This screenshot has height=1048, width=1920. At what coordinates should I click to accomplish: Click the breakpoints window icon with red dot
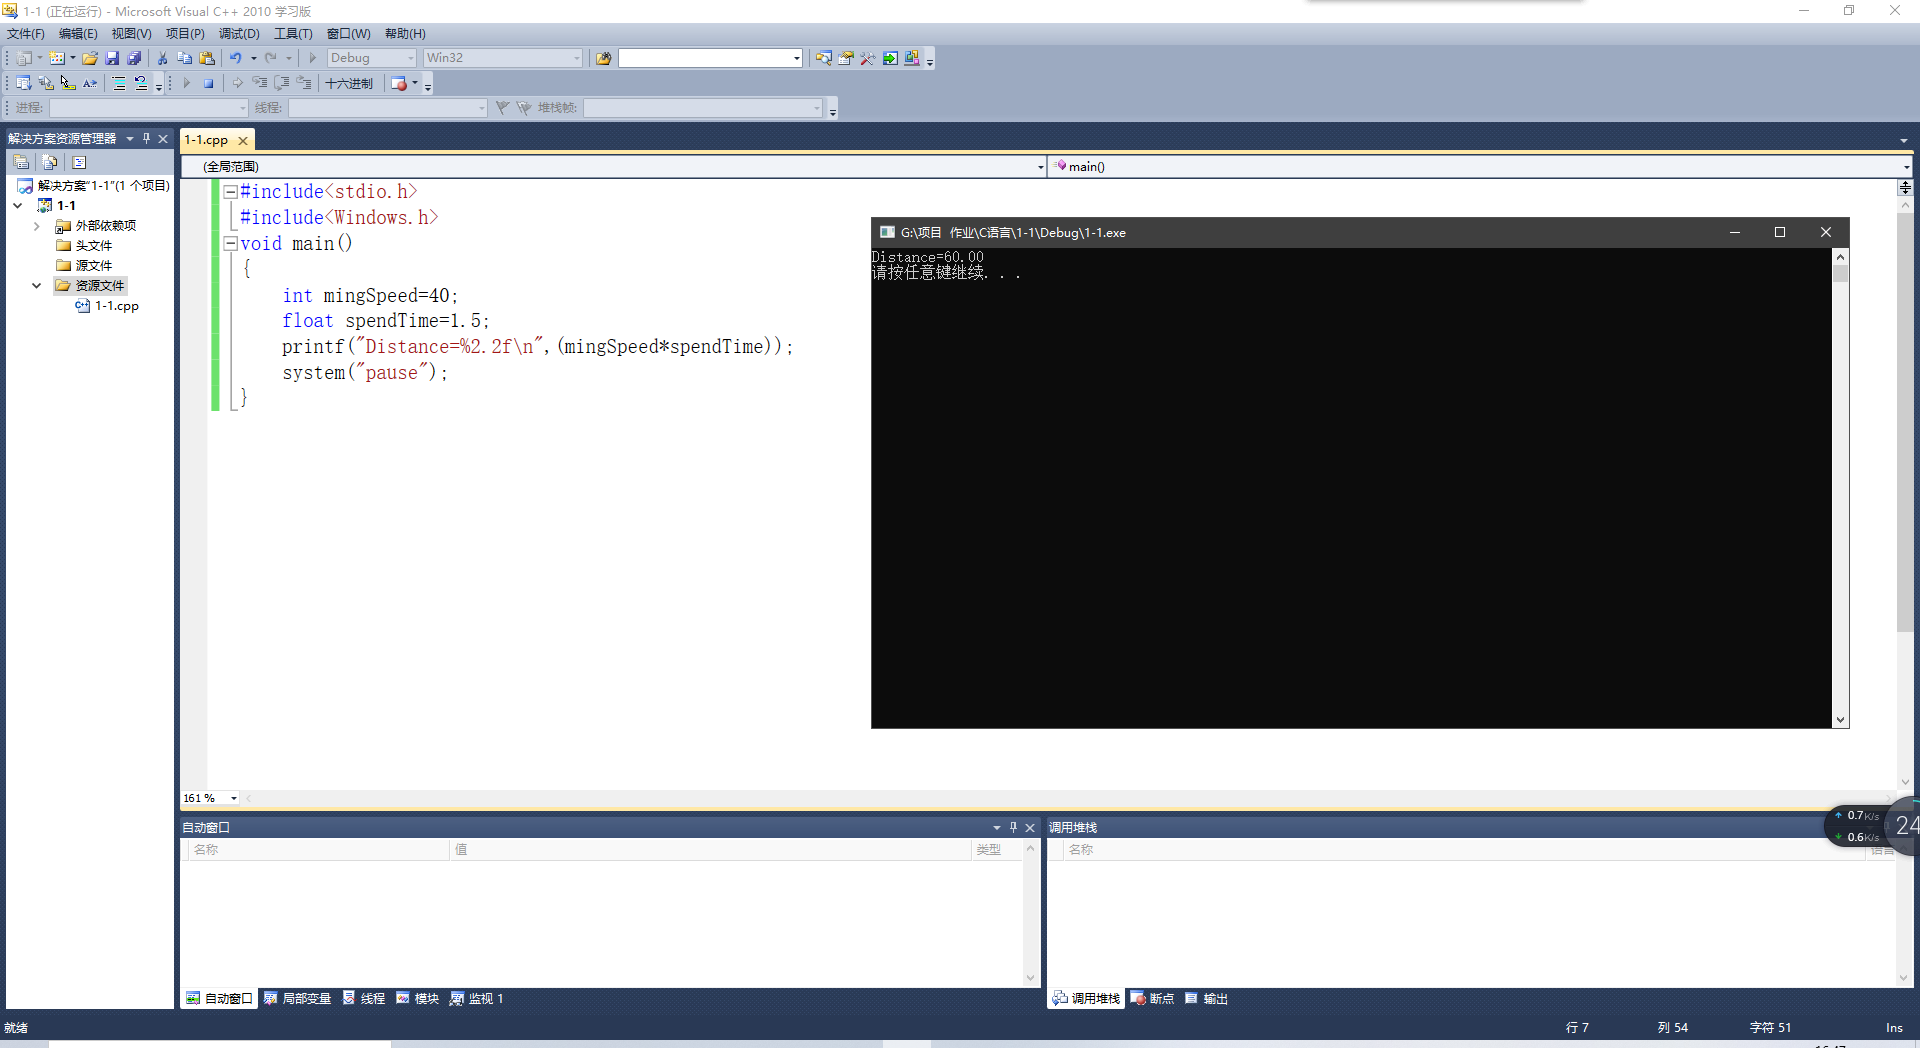(399, 83)
